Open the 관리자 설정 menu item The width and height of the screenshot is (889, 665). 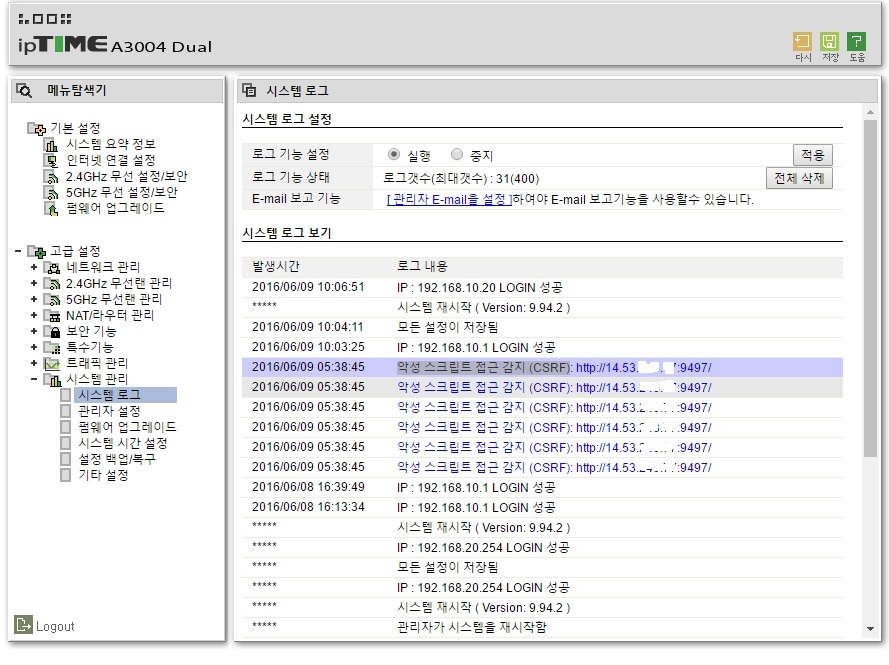[109, 411]
